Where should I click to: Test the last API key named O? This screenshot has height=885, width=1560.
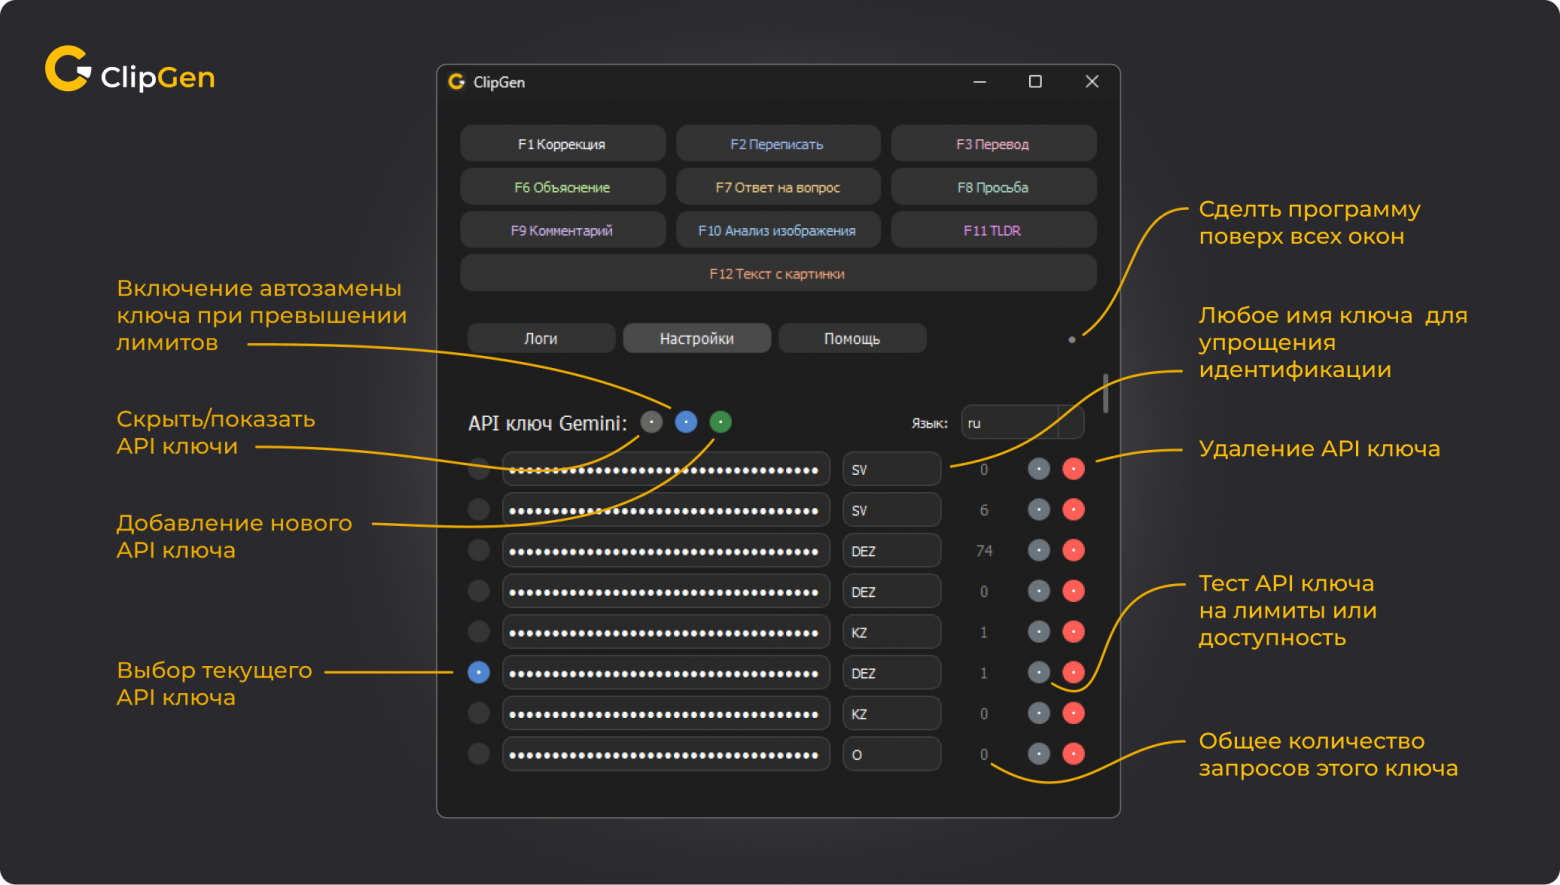pyautogui.click(x=1039, y=754)
